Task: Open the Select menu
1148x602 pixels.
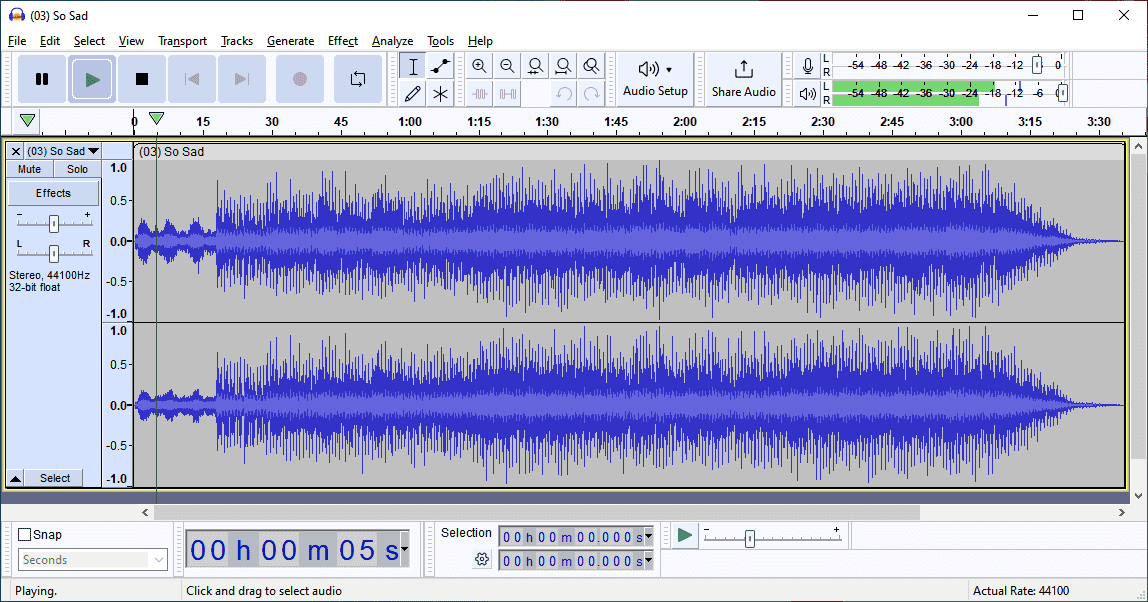Action: [89, 41]
